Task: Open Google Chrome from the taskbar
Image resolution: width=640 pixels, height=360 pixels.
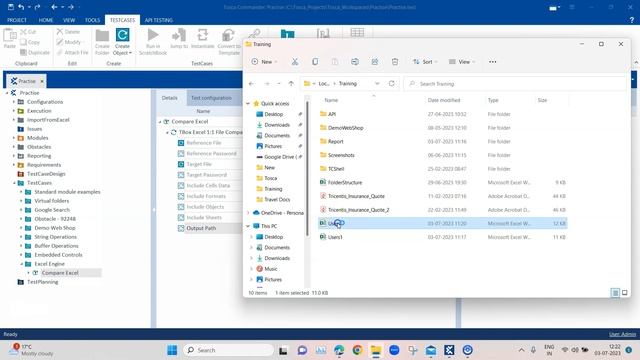Action: [358, 350]
